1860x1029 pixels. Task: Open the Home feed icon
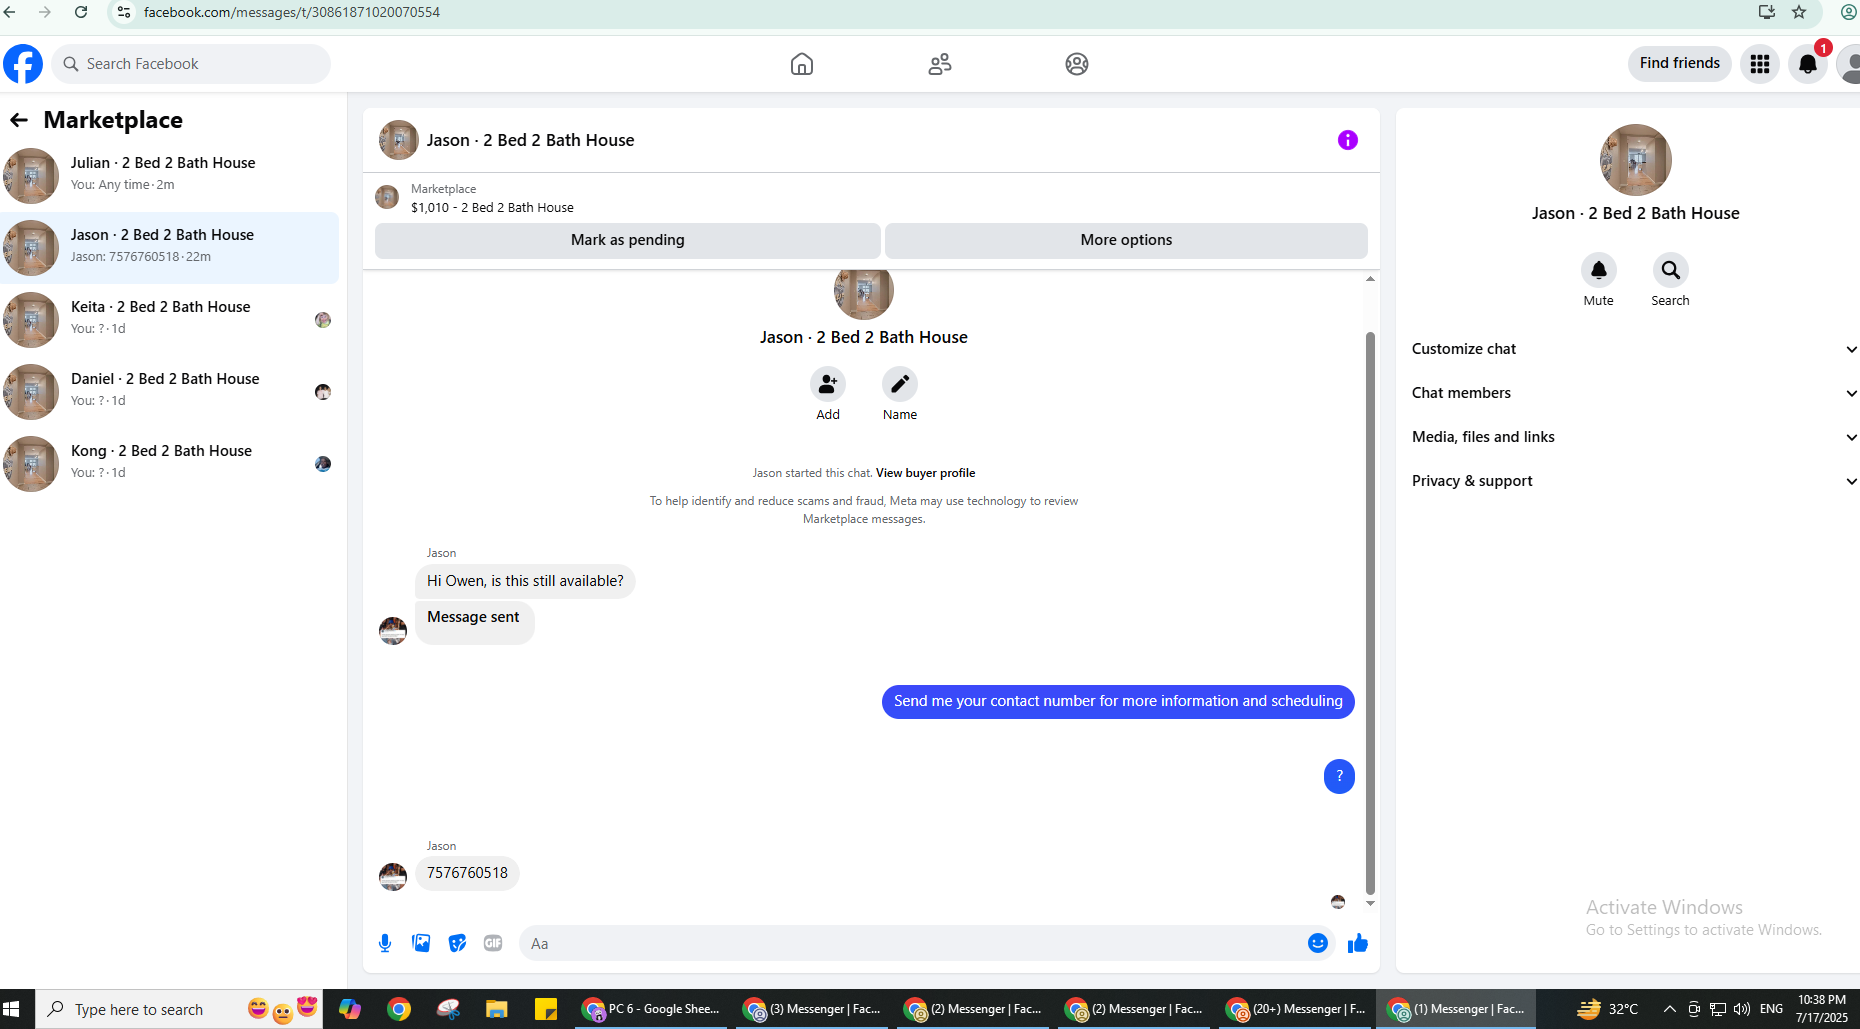pos(802,64)
